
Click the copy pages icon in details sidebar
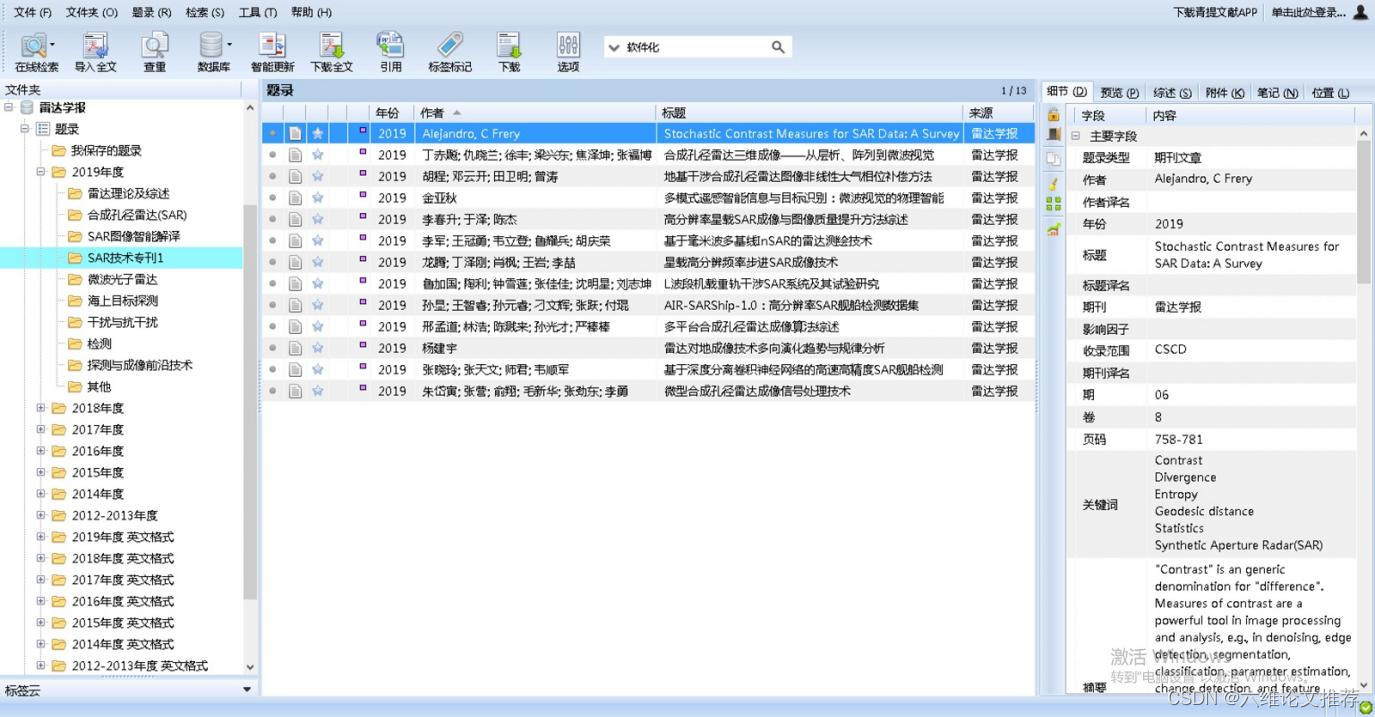pyautogui.click(x=1053, y=159)
